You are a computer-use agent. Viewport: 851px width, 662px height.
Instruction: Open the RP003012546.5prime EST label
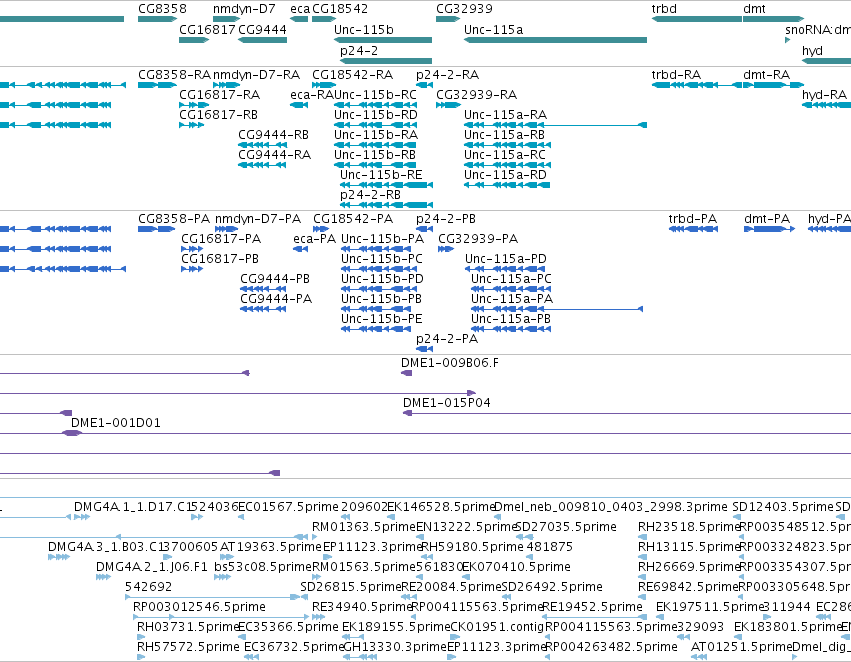(x=199, y=607)
